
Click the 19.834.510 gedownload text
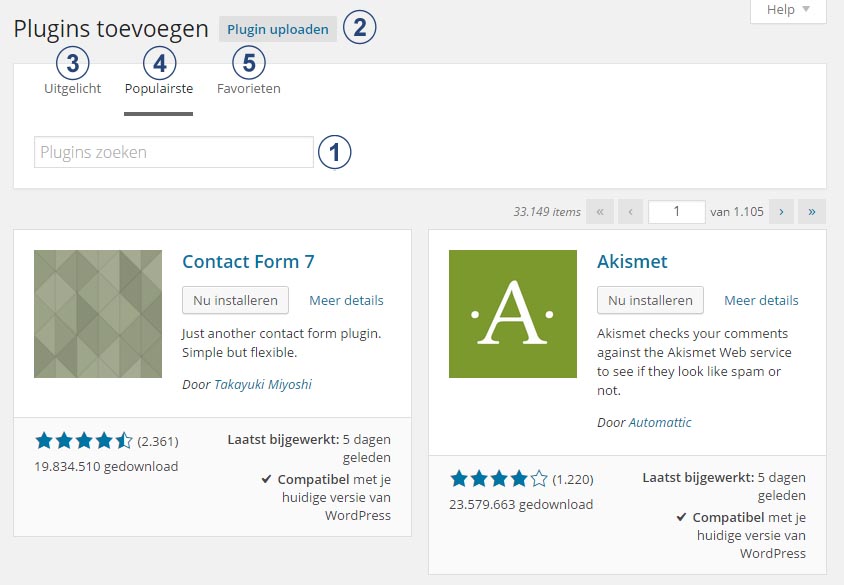(106, 466)
